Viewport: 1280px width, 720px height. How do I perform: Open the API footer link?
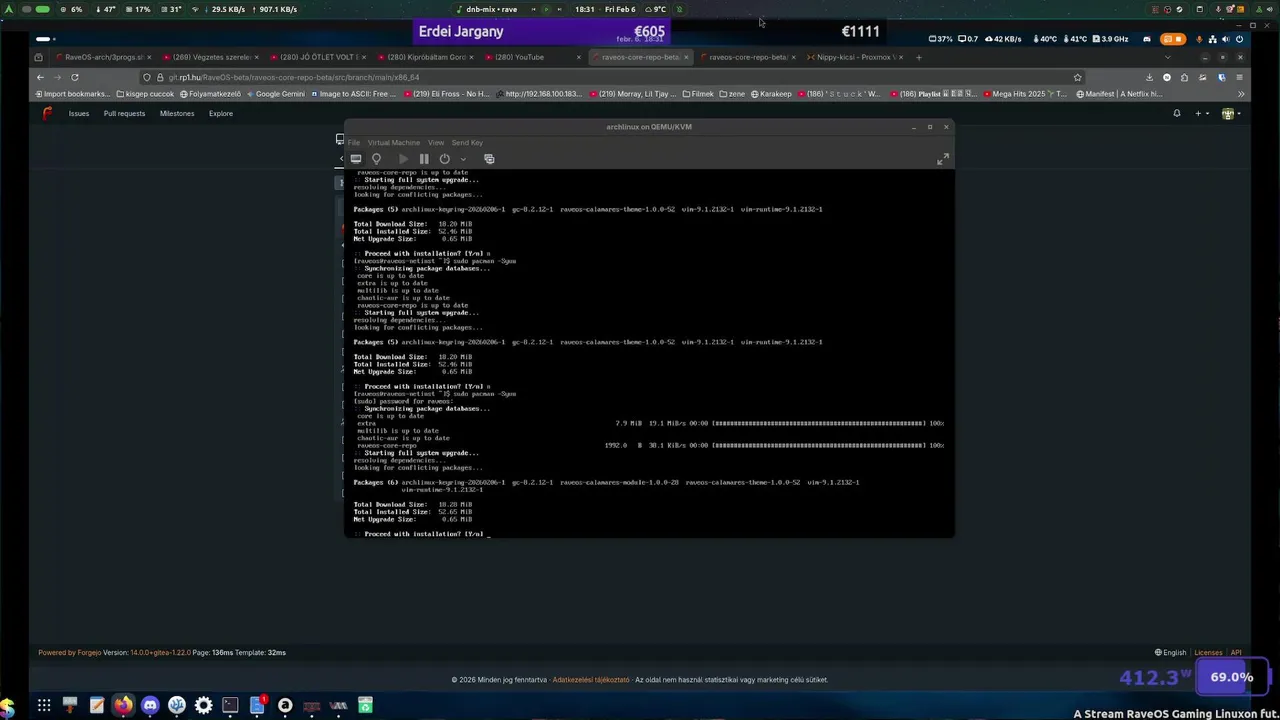click(x=1236, y=653)
